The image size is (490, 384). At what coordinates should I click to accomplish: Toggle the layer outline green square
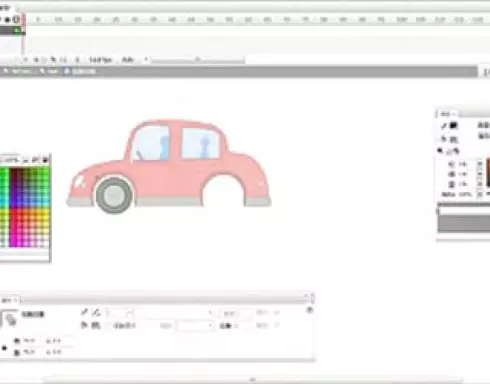[16, 31]
